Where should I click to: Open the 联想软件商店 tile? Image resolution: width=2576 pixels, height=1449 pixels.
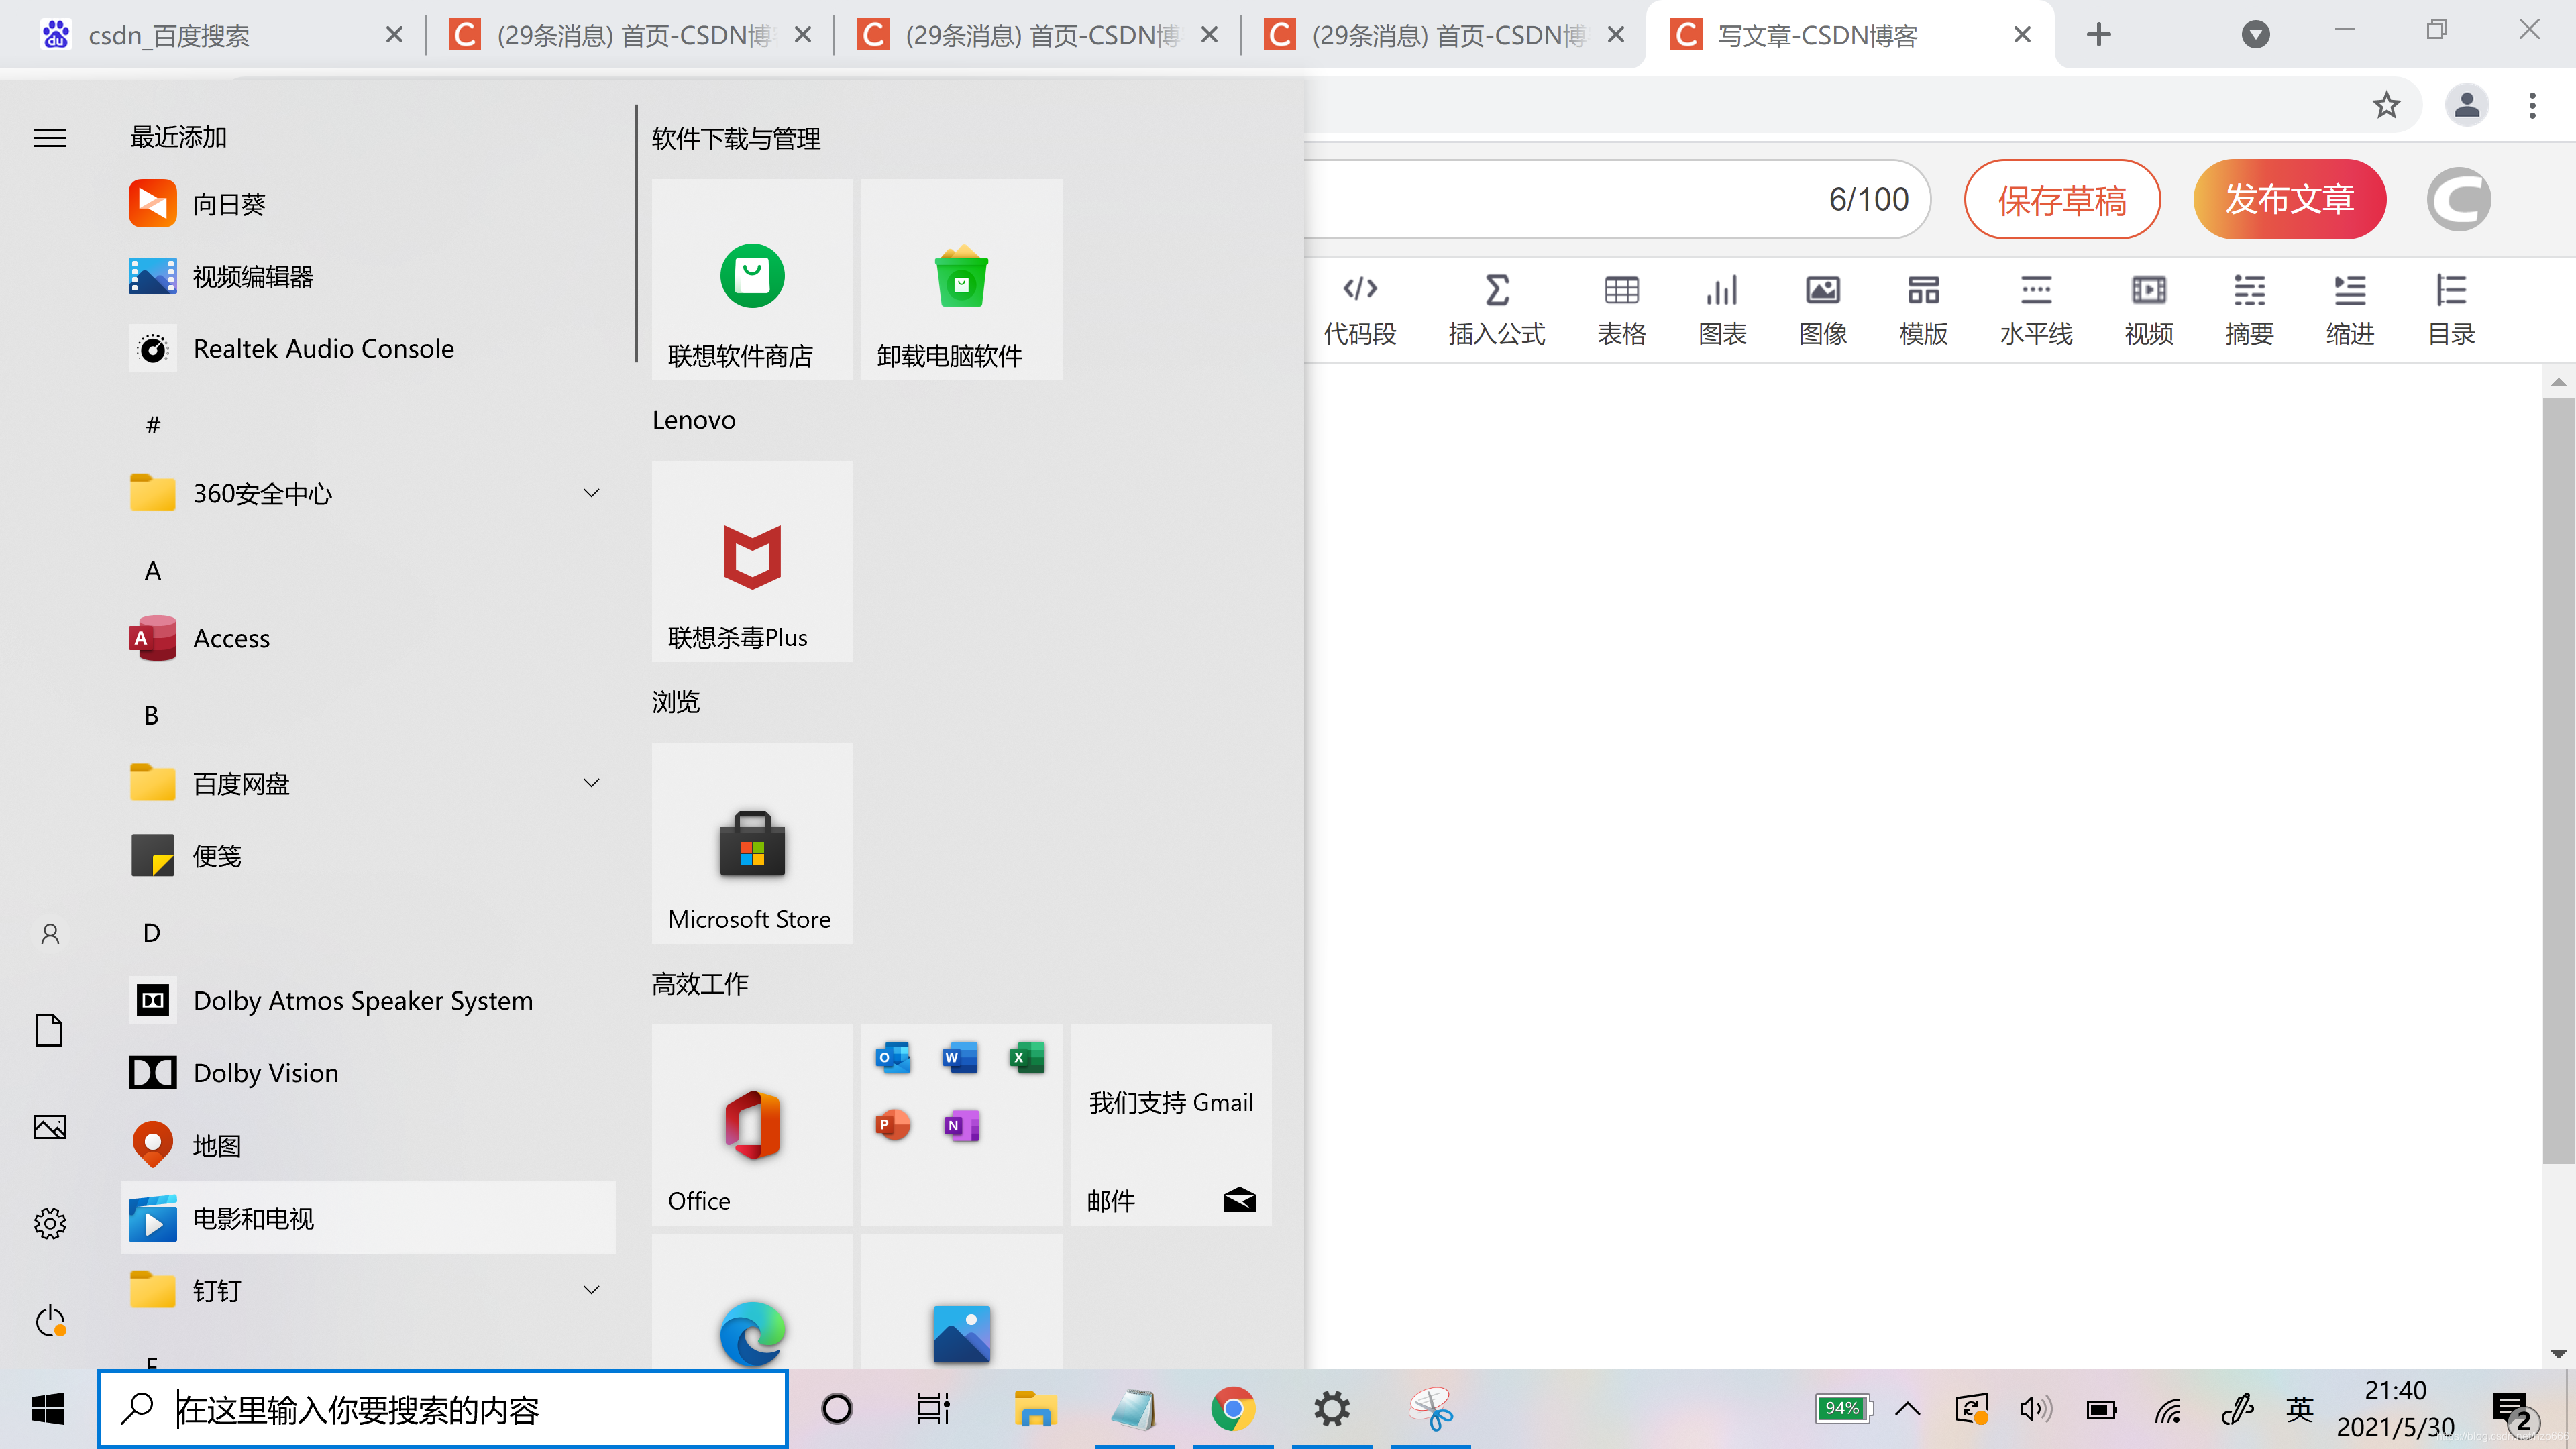click(x=752, y=279)
